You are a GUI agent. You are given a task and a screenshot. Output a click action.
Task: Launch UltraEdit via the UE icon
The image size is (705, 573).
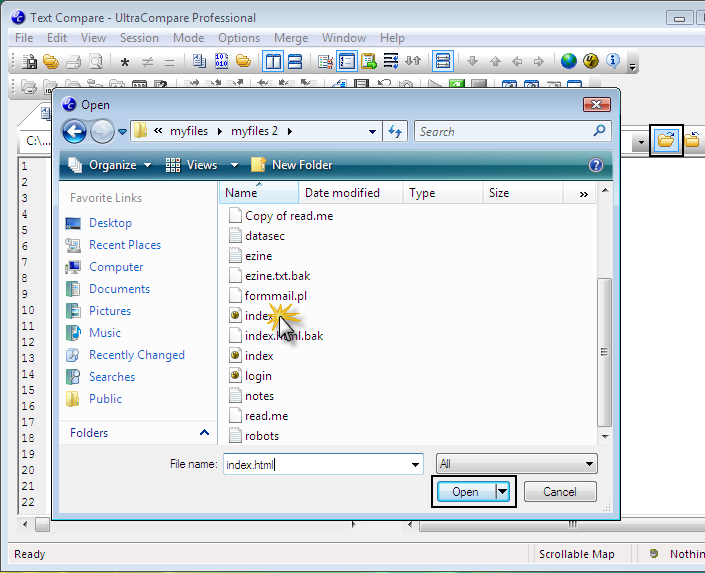591,61
